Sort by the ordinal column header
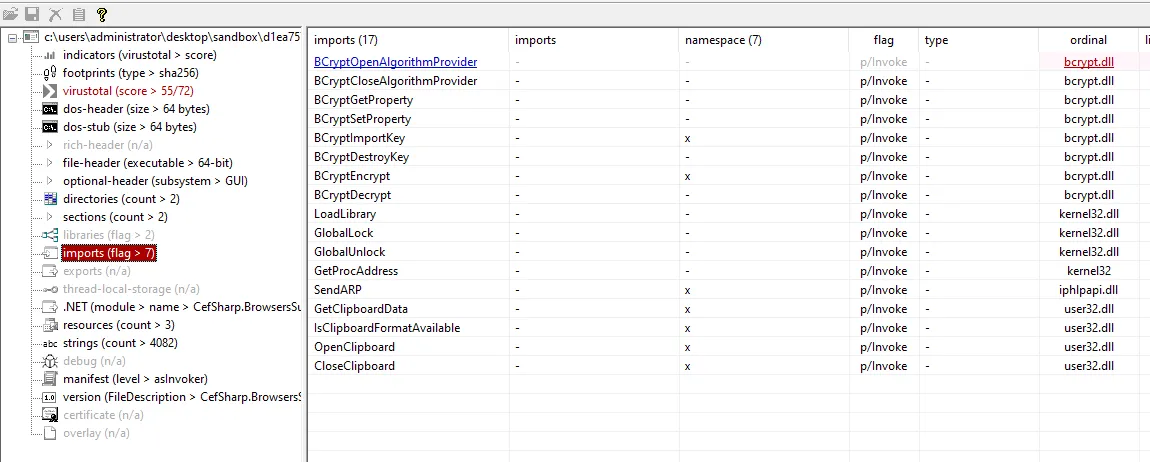Image resolution: width=1150 pixels, height=462 pixels. pyautogui.click(x=1088, y=40)
